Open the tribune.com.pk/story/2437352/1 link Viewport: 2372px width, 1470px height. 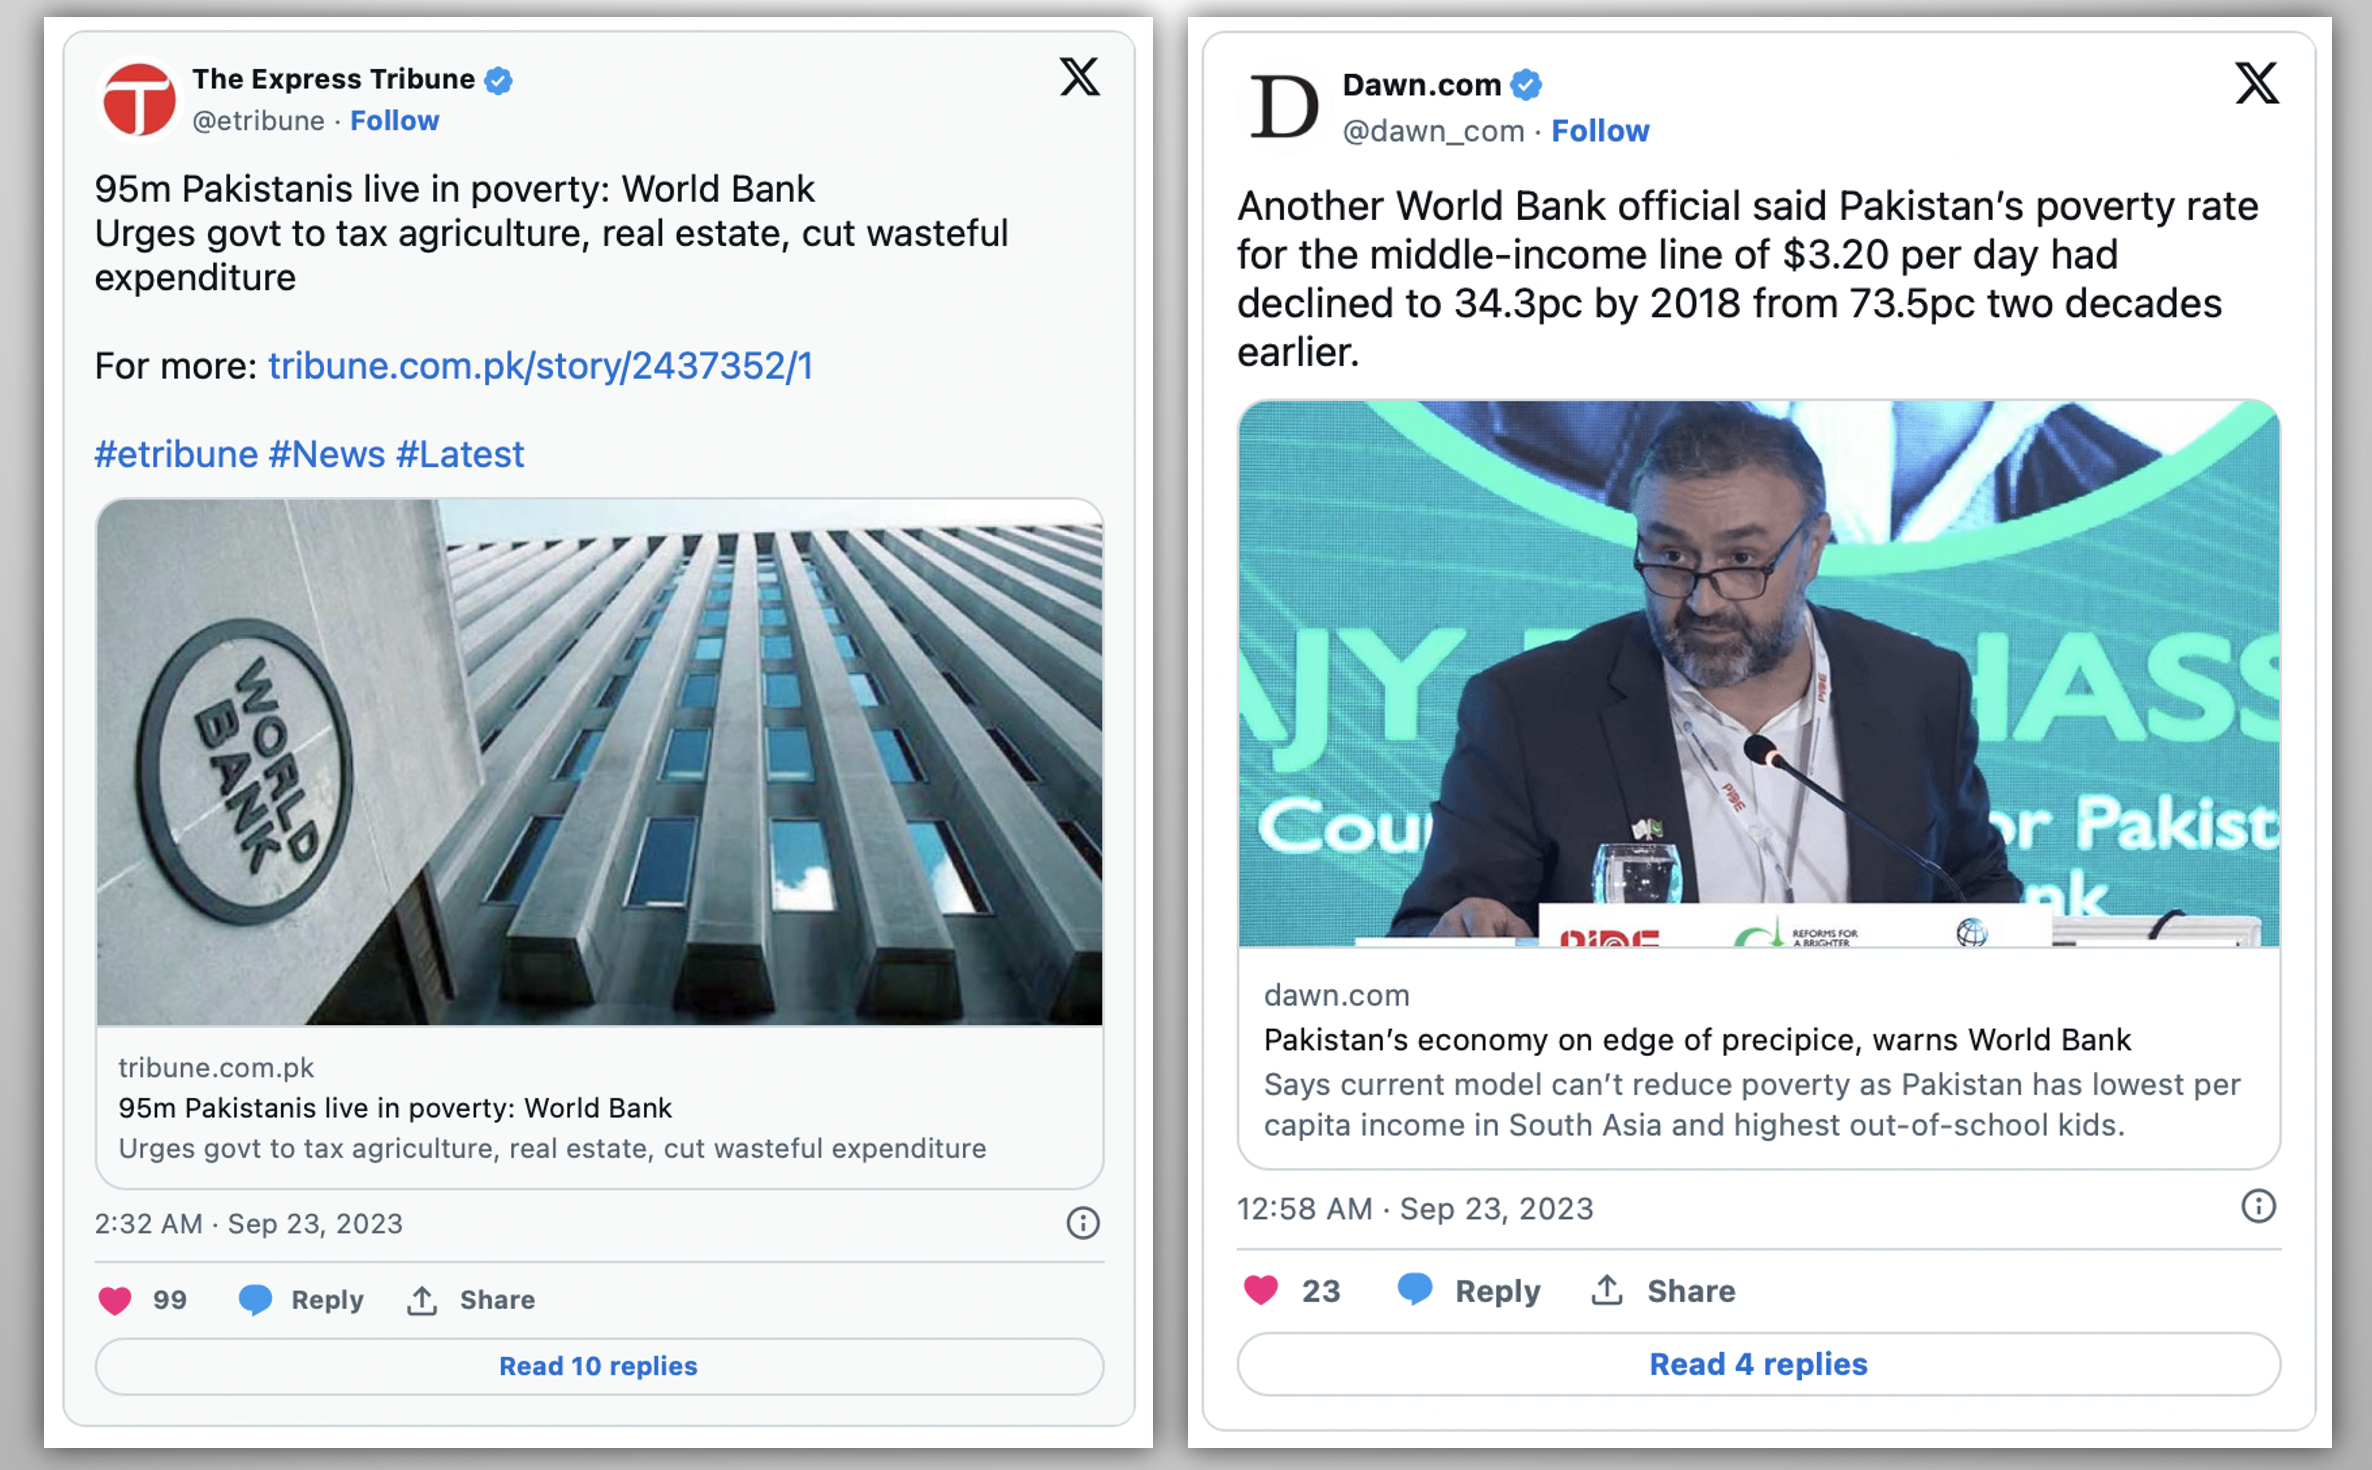(540, 366)
